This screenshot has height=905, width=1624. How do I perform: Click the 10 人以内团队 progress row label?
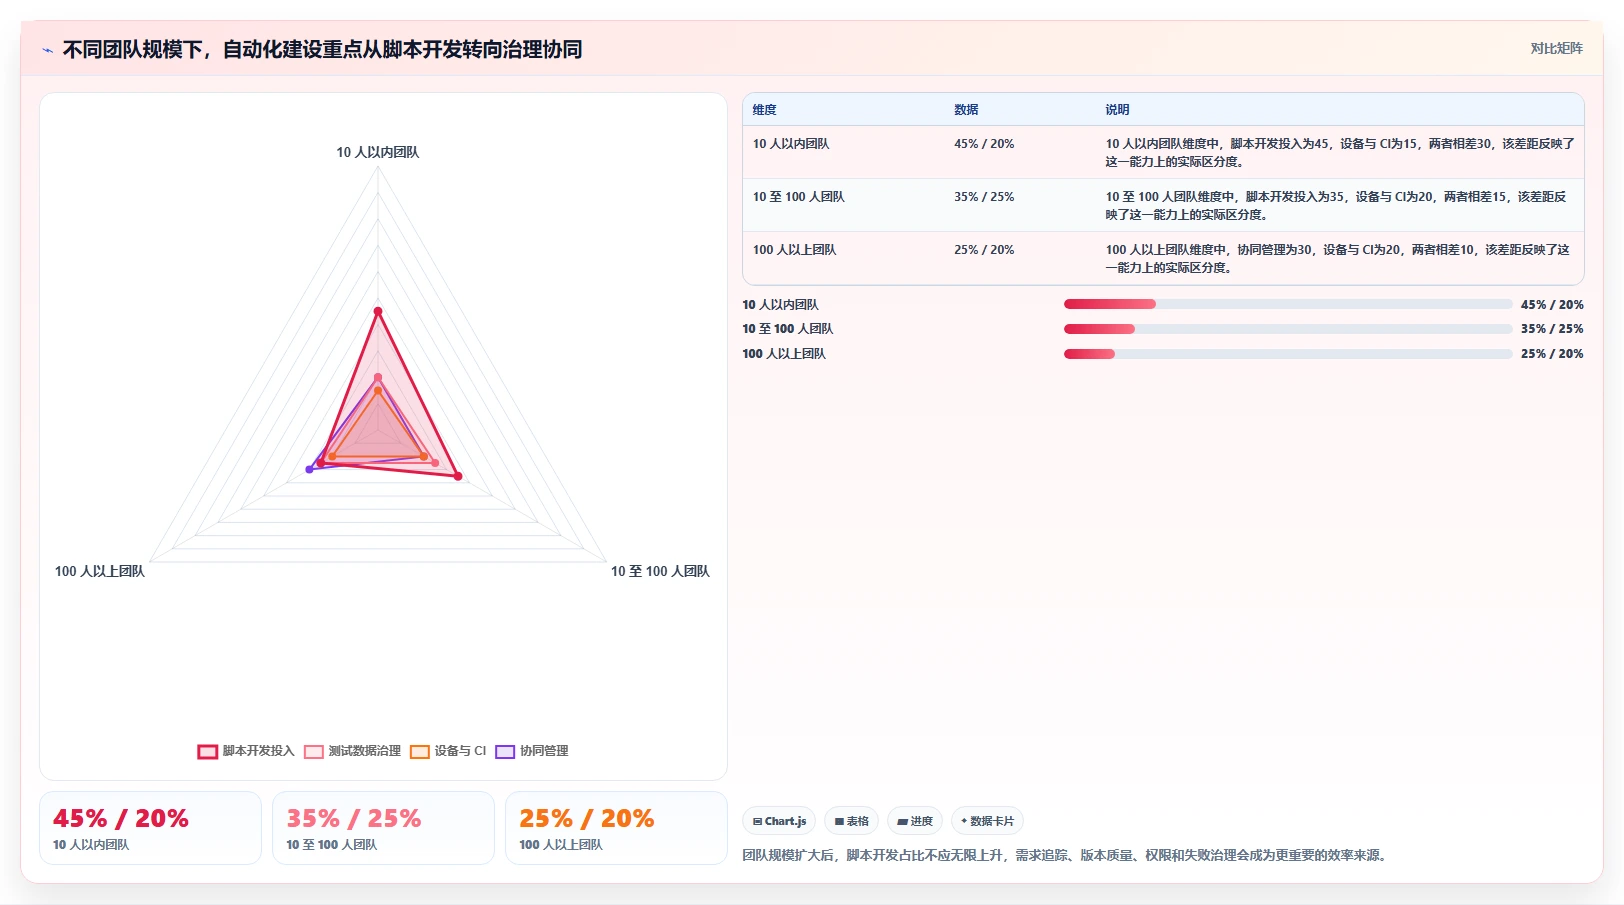[780, 305]
